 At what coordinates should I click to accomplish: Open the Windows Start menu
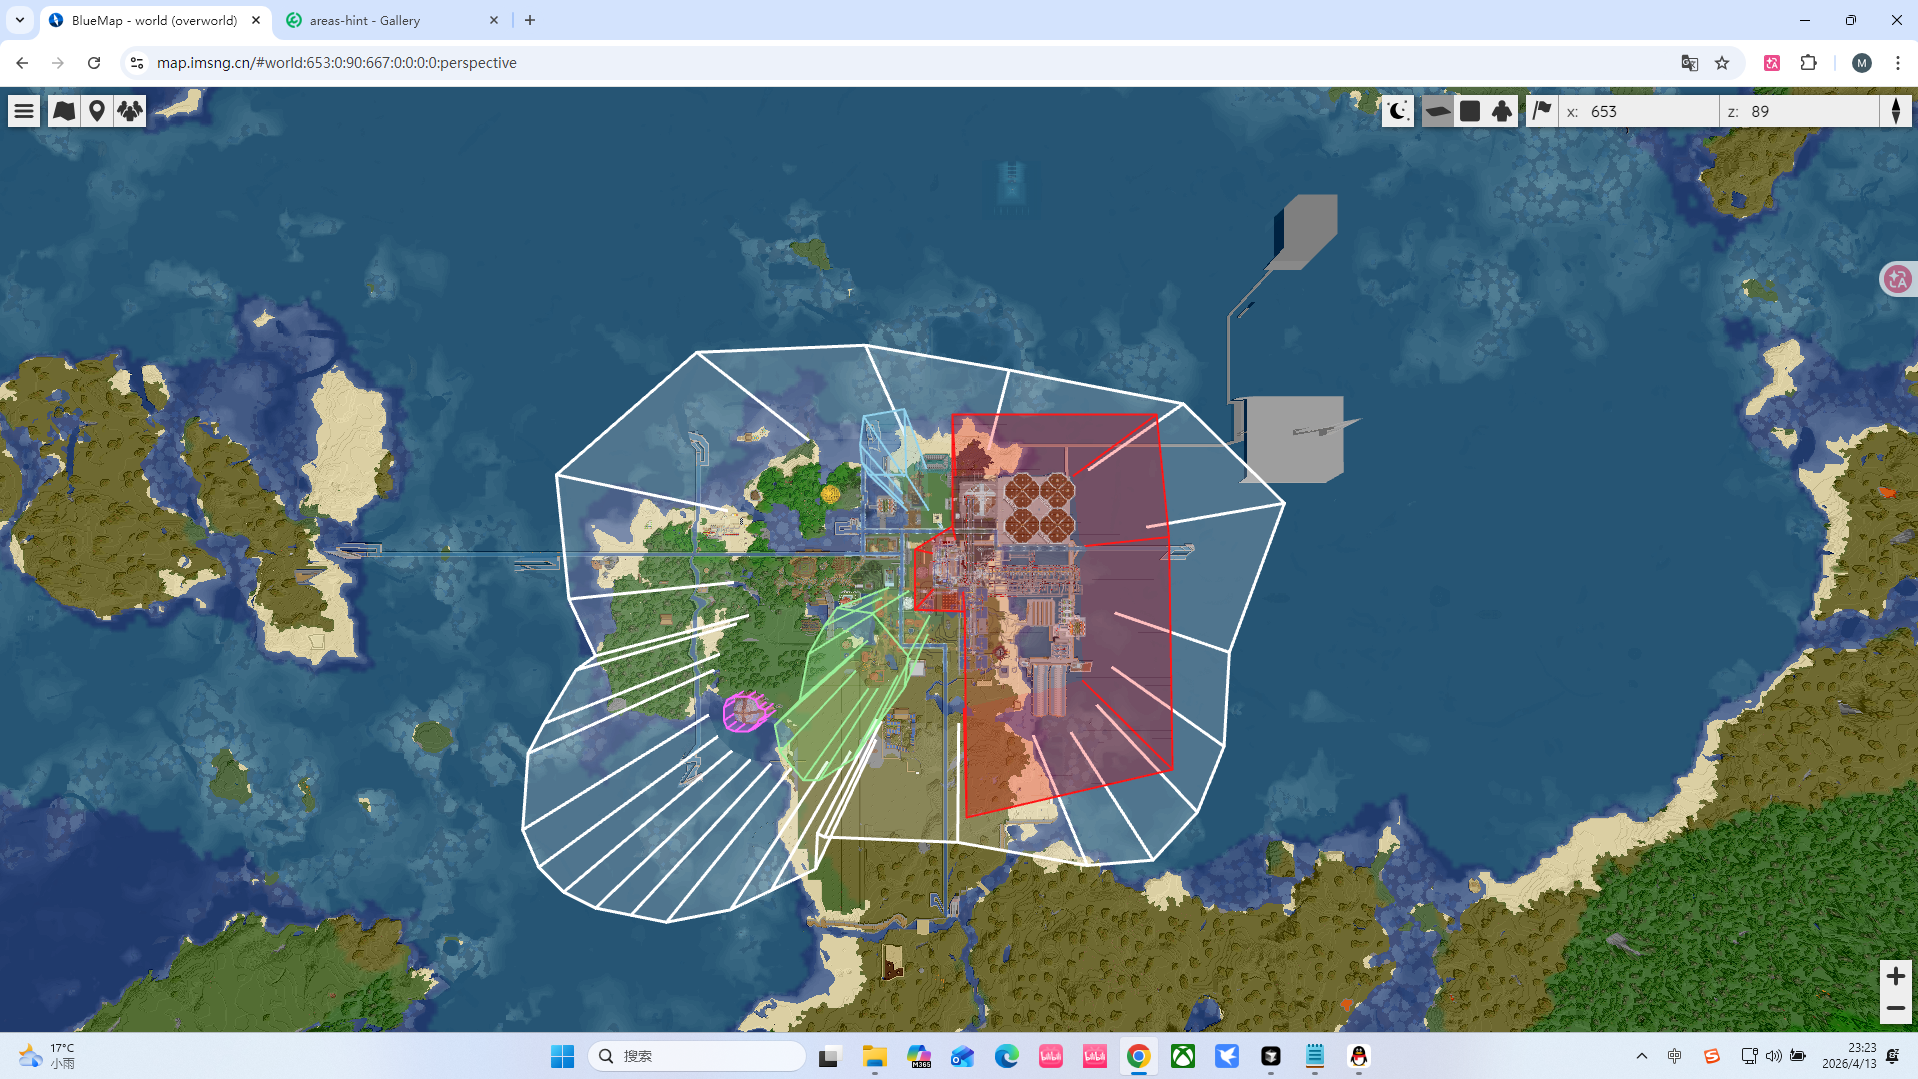tap(563, 1056)
